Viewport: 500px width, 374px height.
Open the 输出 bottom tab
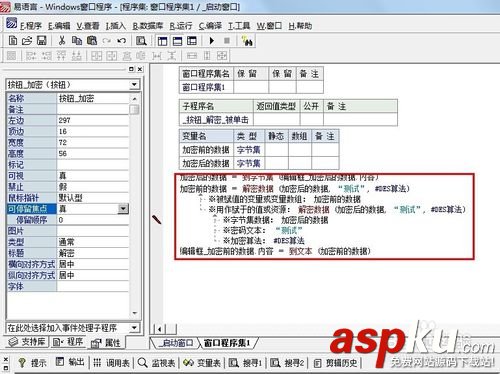(70, 362)
